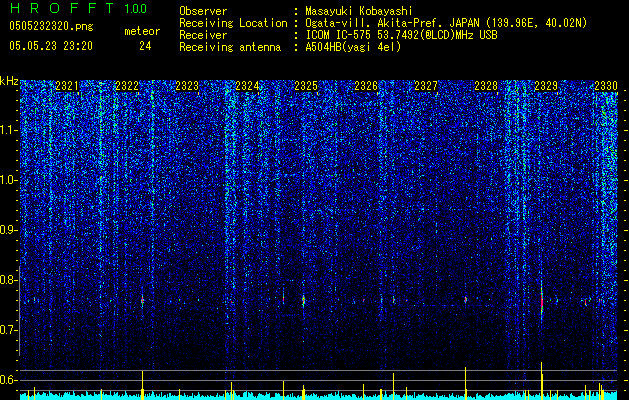Viewport: 629px width, 400px height.
Task: Click the ICOM IC-575 receiver value
Action: click(x=401, y=35)
